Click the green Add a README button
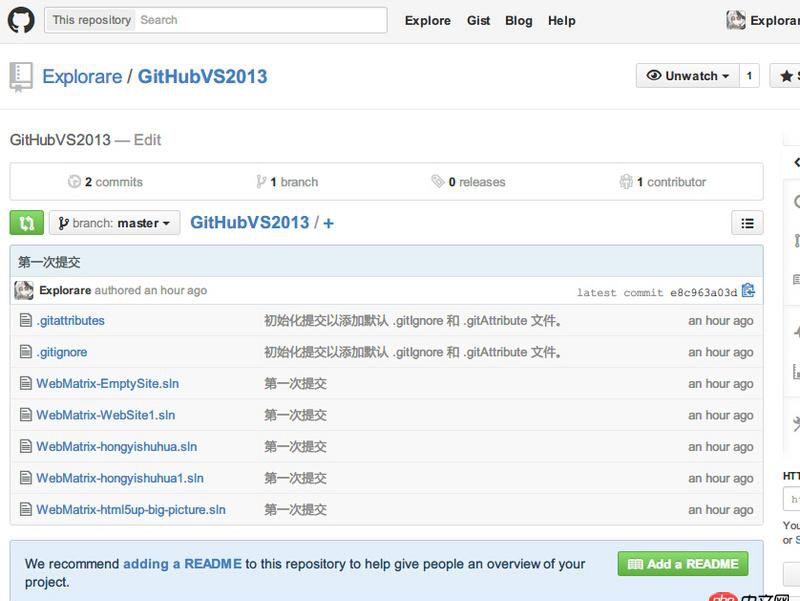This screenshot has width=800, height=601. click(683, 564)
